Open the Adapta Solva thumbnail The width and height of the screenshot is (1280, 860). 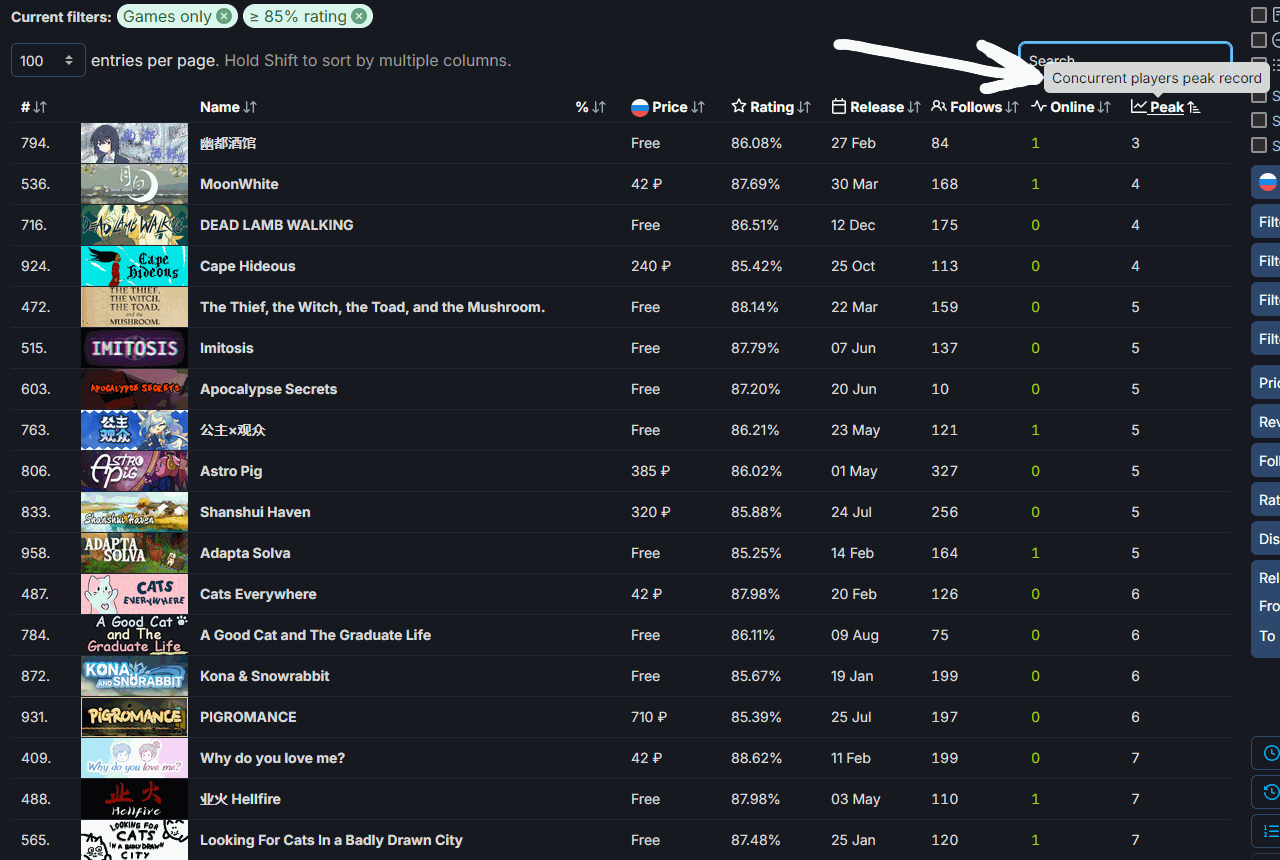pos(134,553)
